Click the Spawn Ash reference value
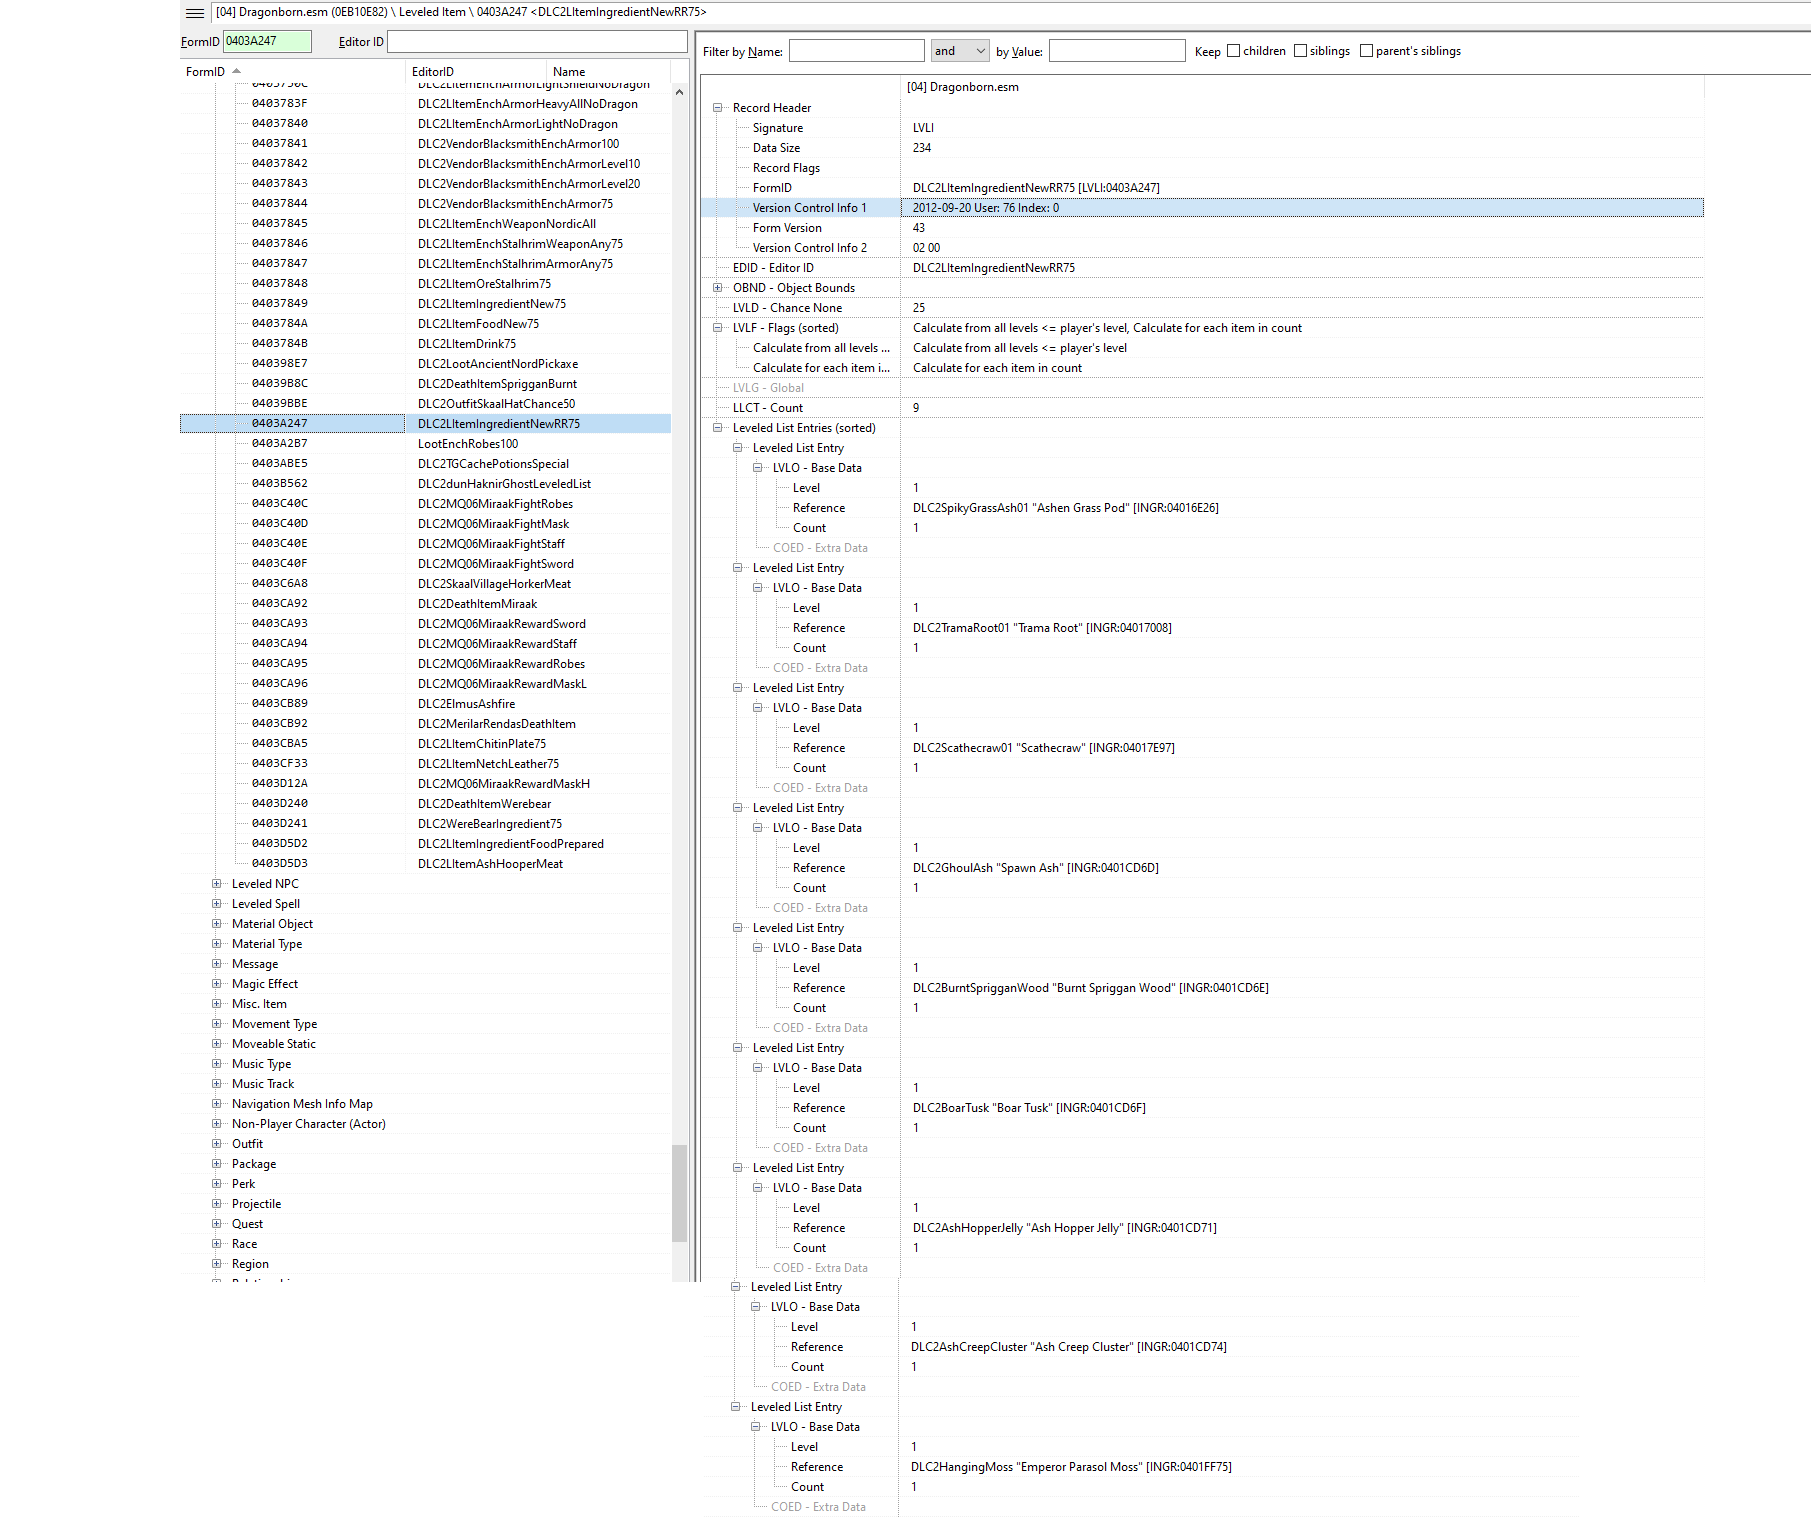This screenshot has height=1530, width=1811. pos(1035,868)
